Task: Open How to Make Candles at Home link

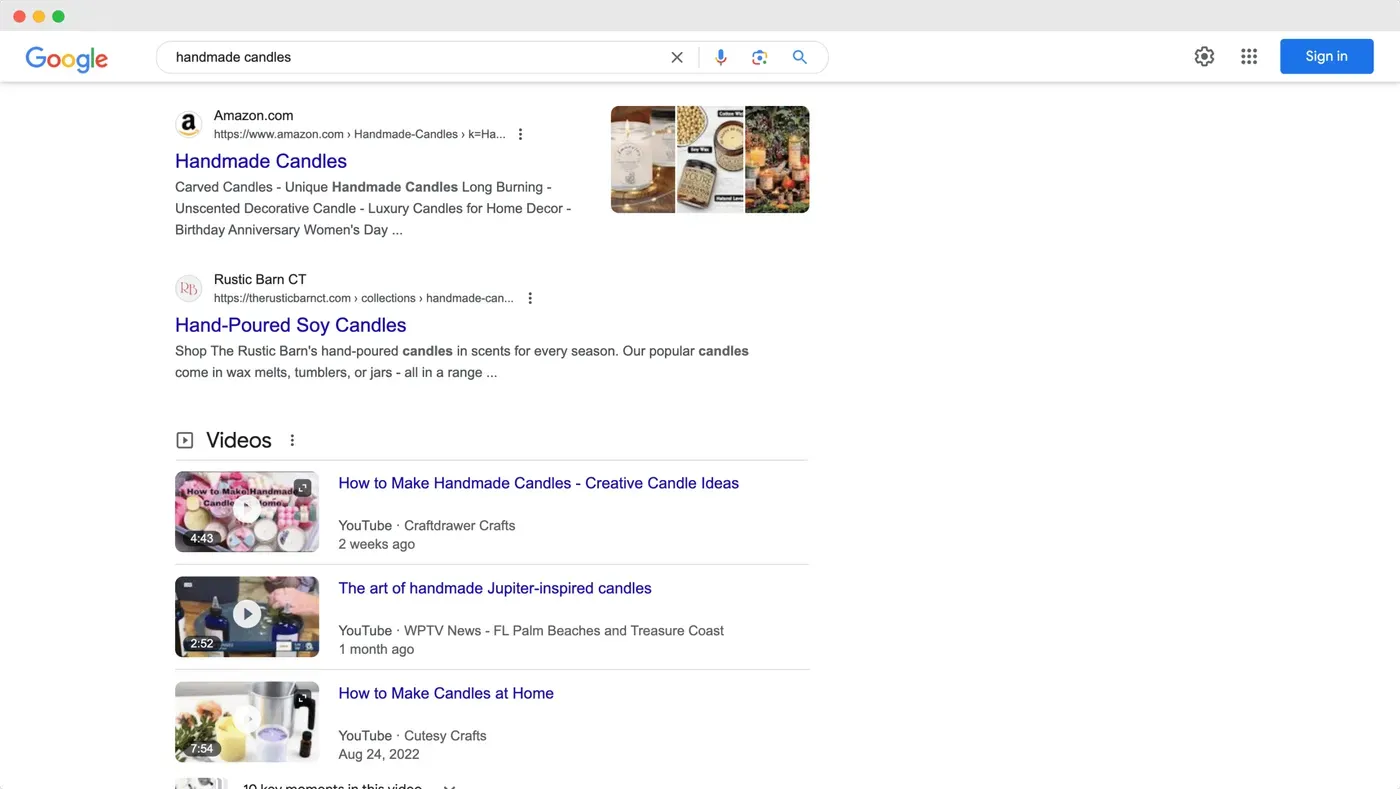Action: click(446, 693)
